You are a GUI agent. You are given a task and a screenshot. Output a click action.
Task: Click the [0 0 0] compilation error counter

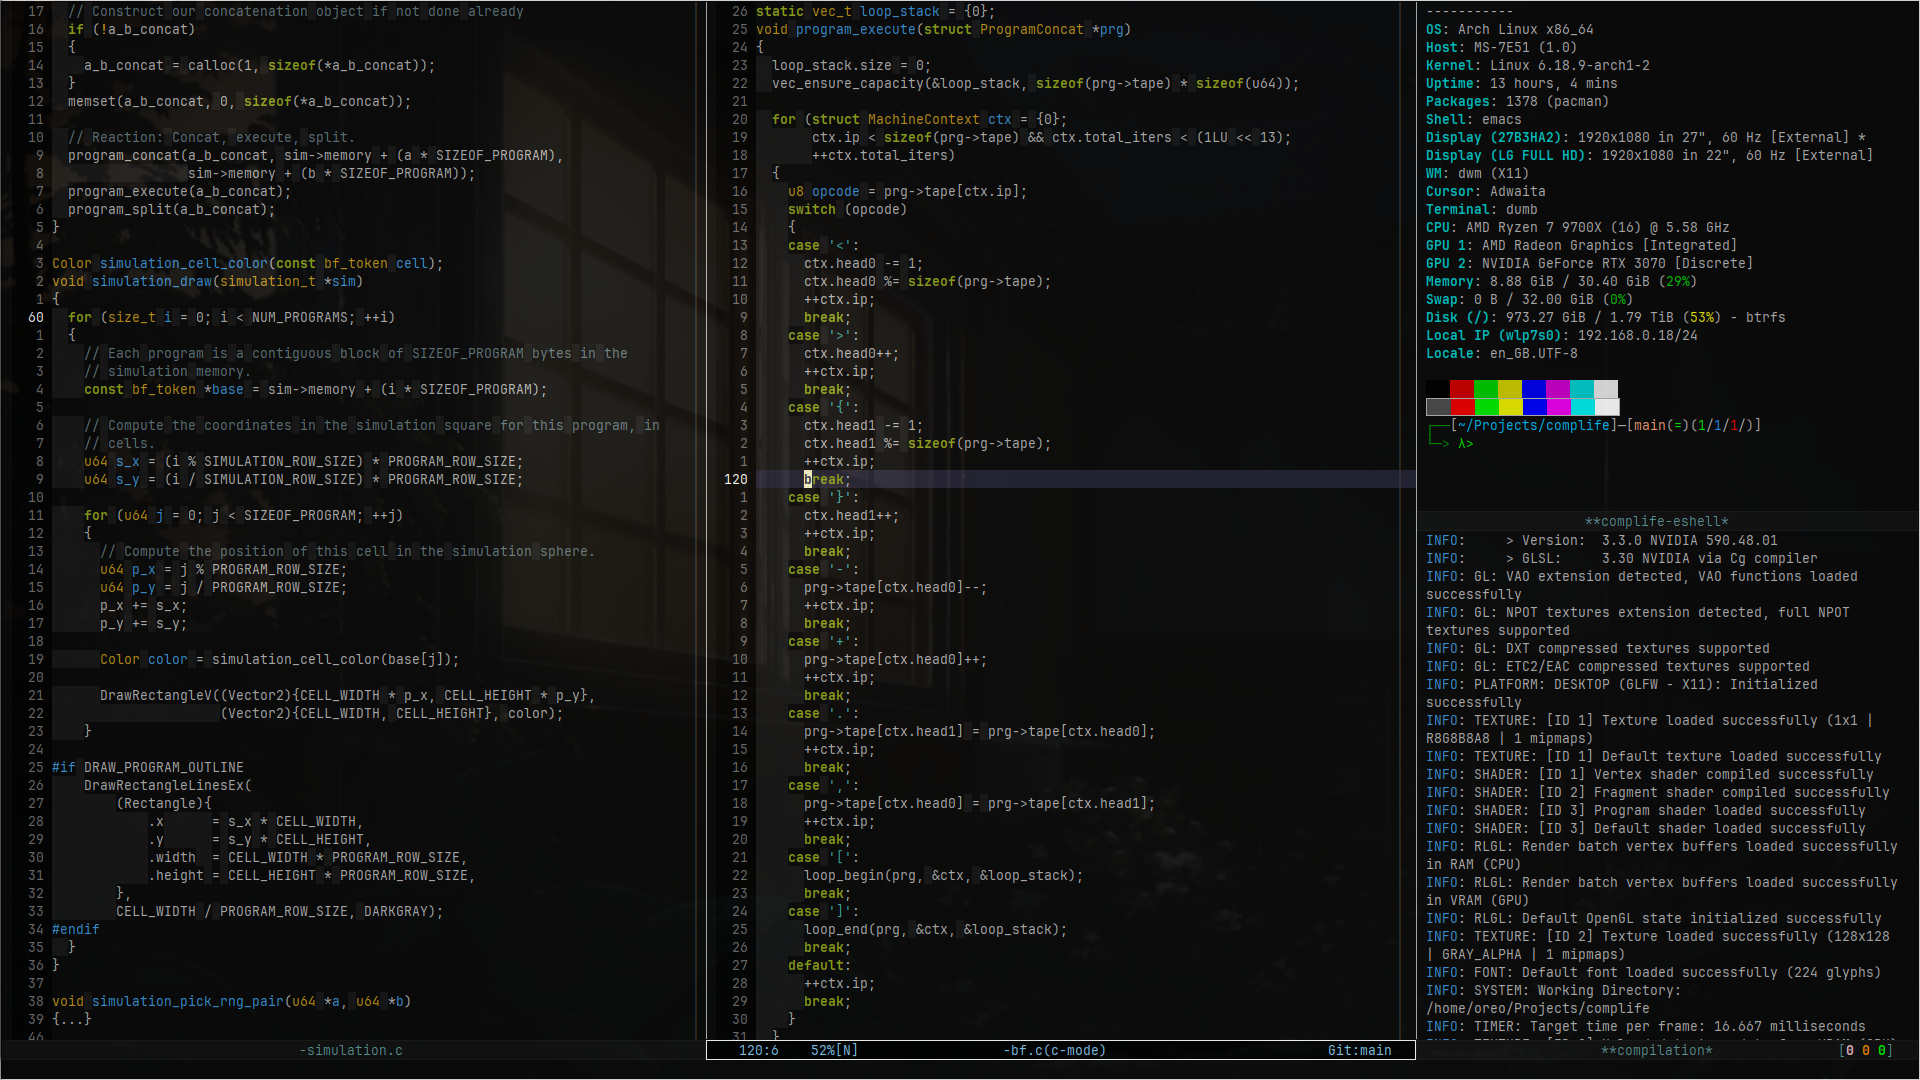pyautogui.click(x=1866, y=1050)
